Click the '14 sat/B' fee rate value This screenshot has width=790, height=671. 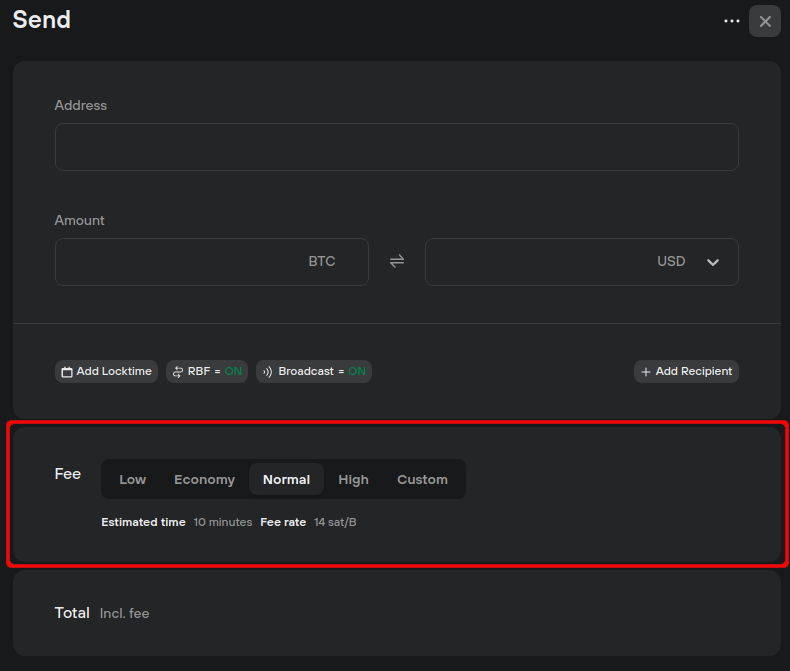[x=335, y=522]
